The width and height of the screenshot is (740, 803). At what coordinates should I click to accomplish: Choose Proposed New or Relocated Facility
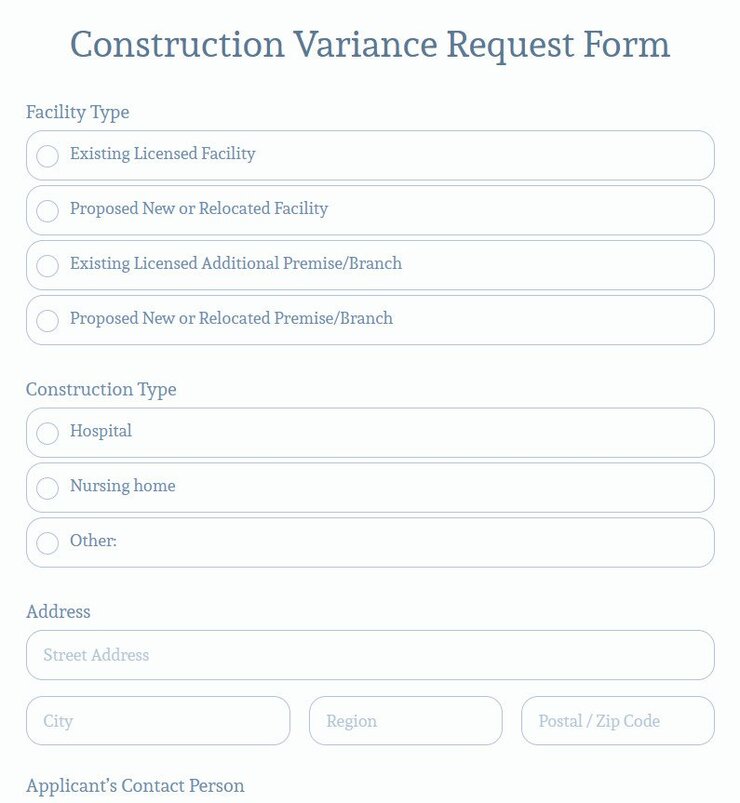(47, 211)
